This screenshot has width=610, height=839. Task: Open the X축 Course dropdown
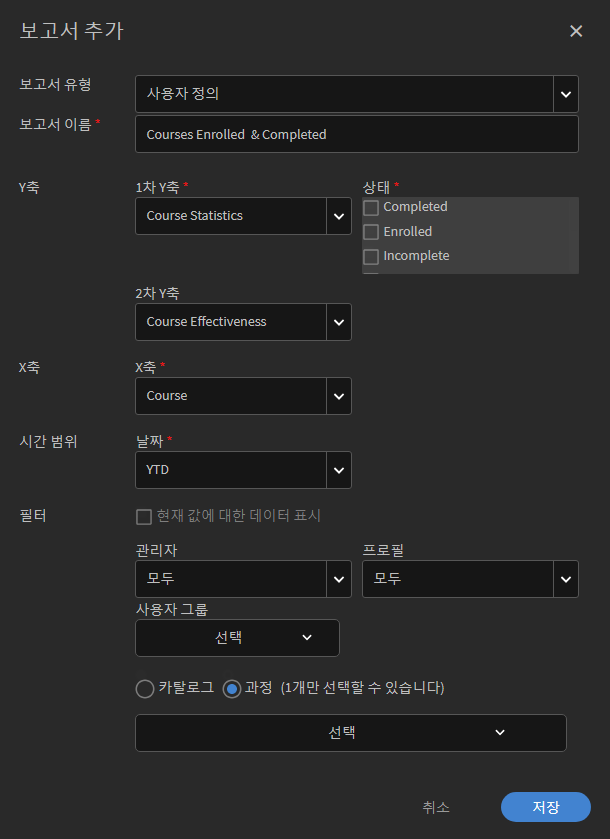(339, 396)
